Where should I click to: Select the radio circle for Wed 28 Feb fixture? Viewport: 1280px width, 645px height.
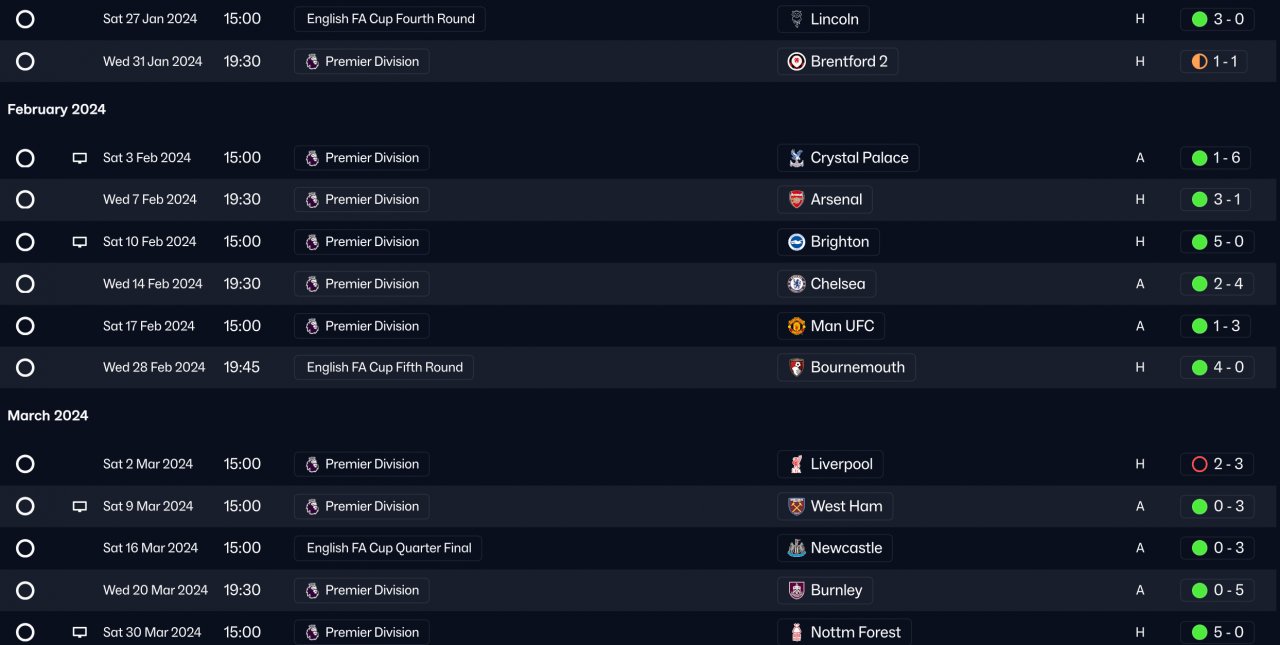click(x=25, y=368)
